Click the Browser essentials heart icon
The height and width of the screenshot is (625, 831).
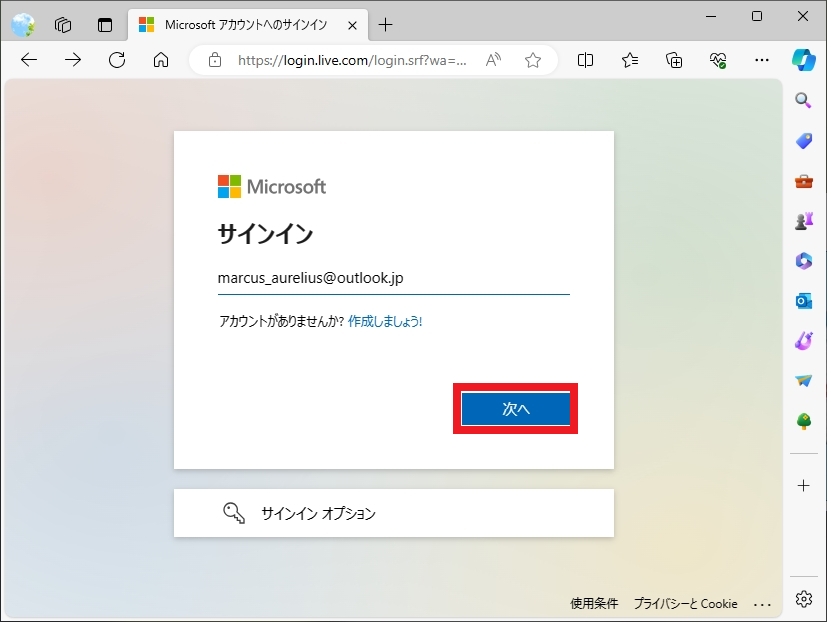[x=718, y=60]
